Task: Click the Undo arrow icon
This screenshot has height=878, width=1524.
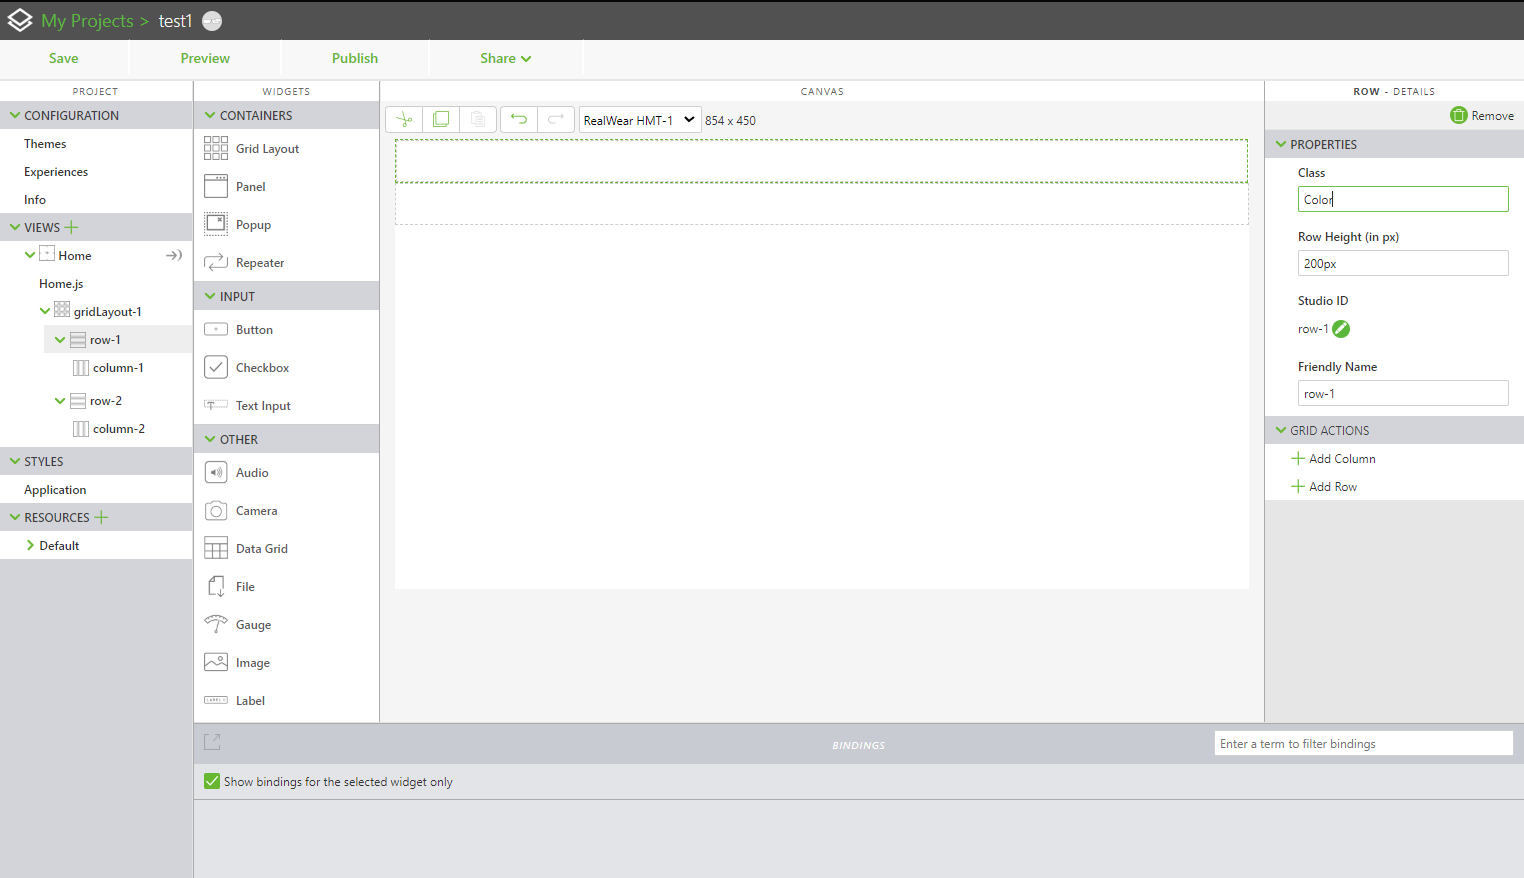Action: pos(518,118)
